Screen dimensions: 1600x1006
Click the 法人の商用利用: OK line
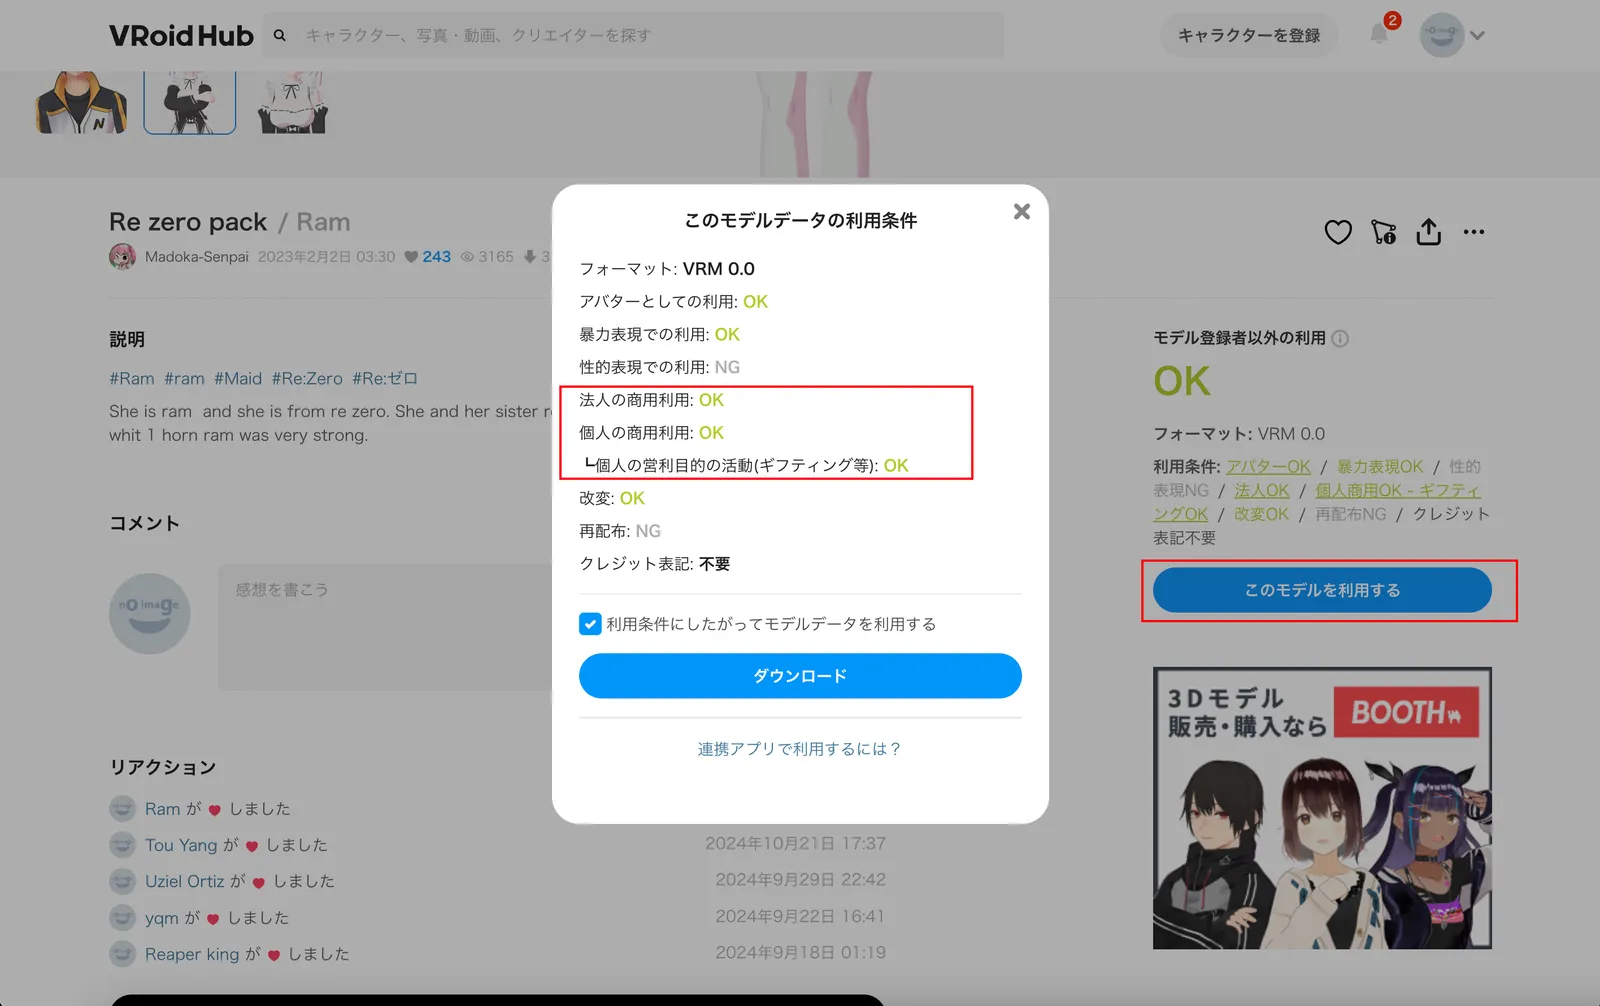[x=651, y=400]
